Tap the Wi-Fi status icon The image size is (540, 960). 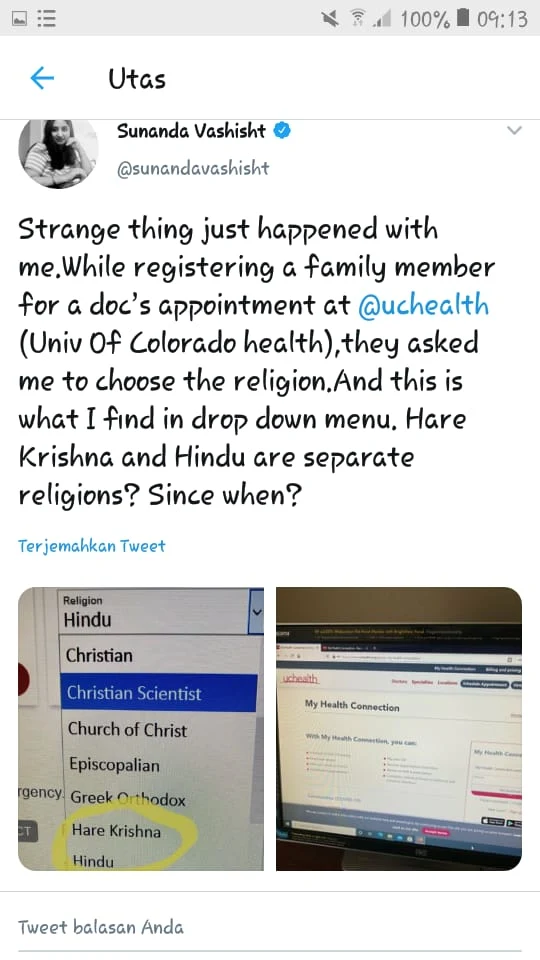[358, 19]
